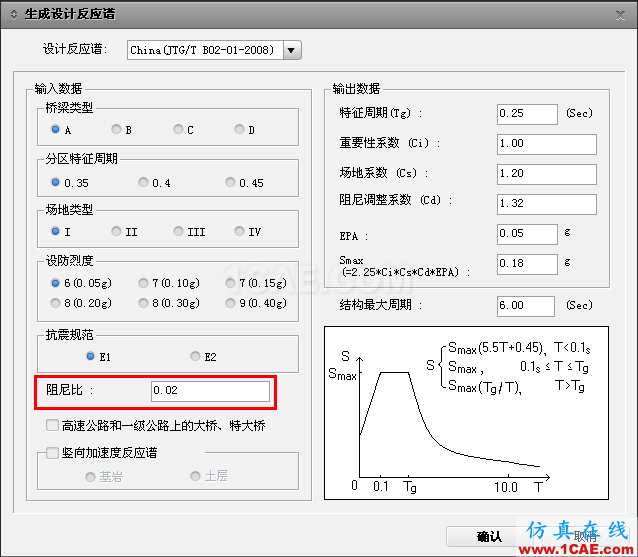Click the 重要性系数 (Ci) field

[x=547, y=144]
